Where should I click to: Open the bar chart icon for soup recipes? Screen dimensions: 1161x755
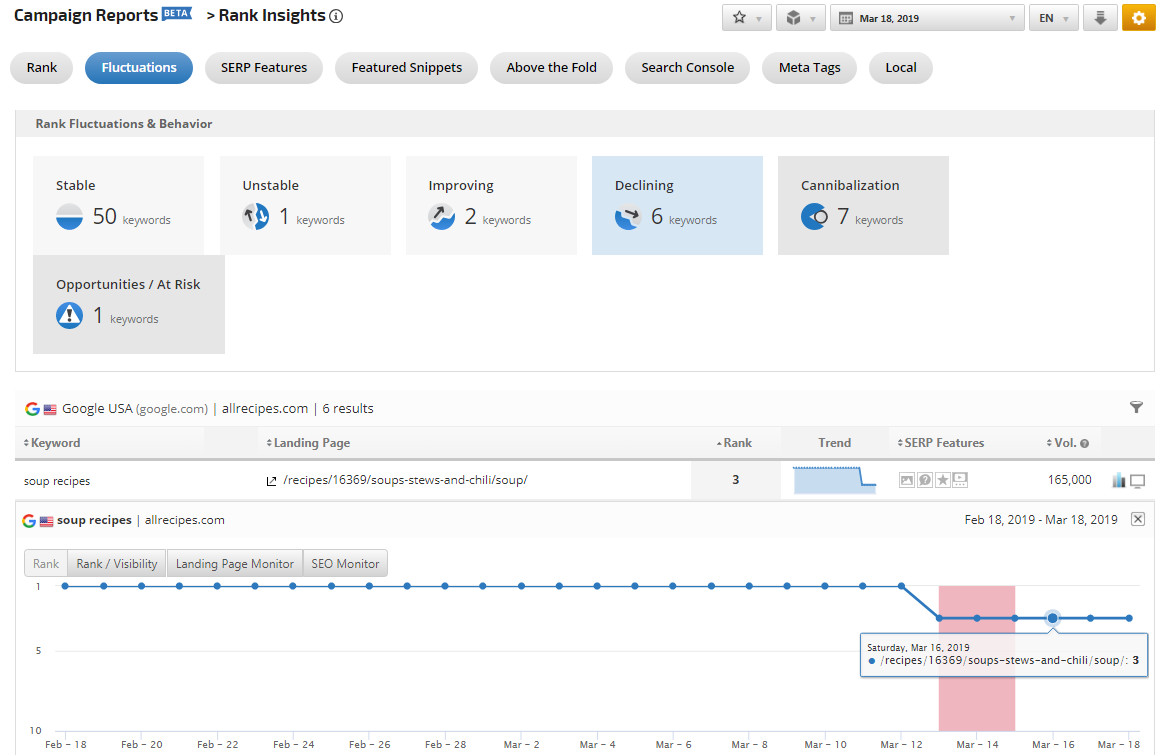pos(1119,481)
